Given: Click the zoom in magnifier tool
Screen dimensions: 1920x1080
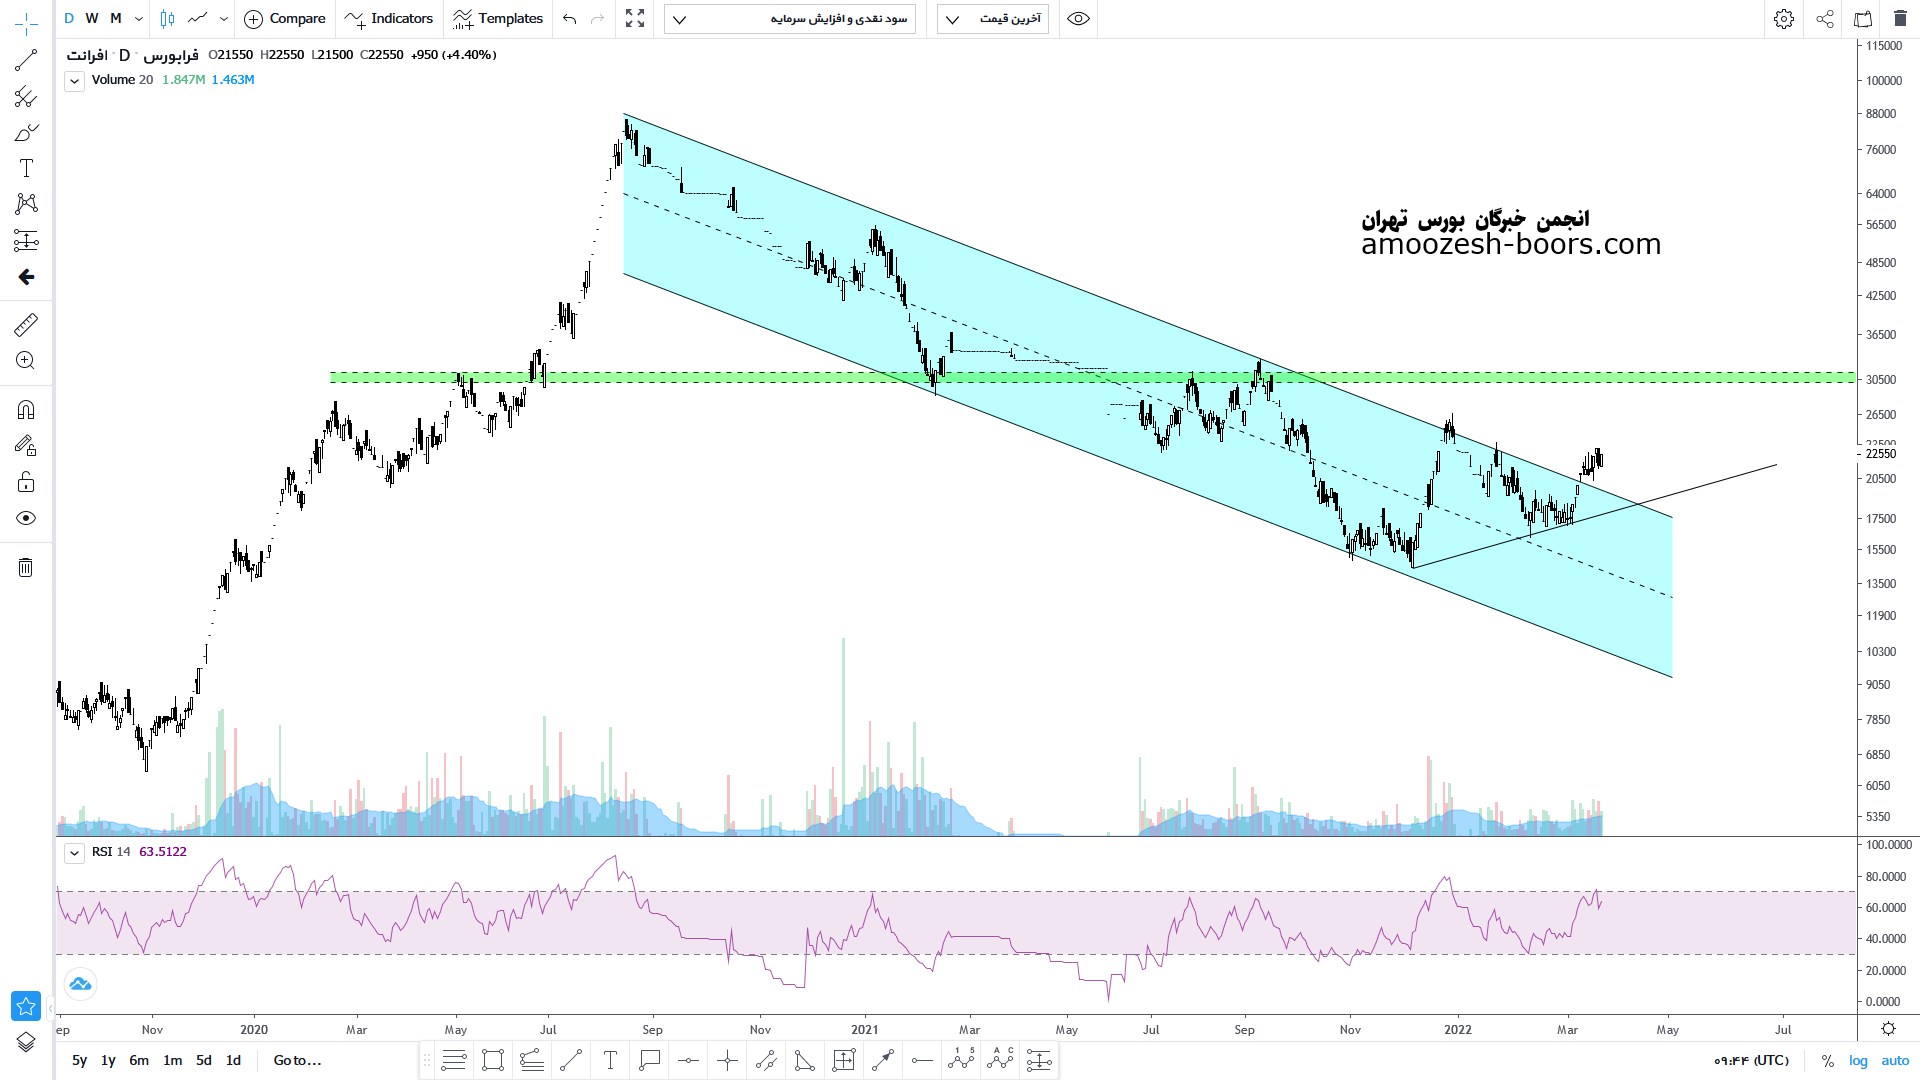Looking at the screenshot, I should click(x=26, y=361).
